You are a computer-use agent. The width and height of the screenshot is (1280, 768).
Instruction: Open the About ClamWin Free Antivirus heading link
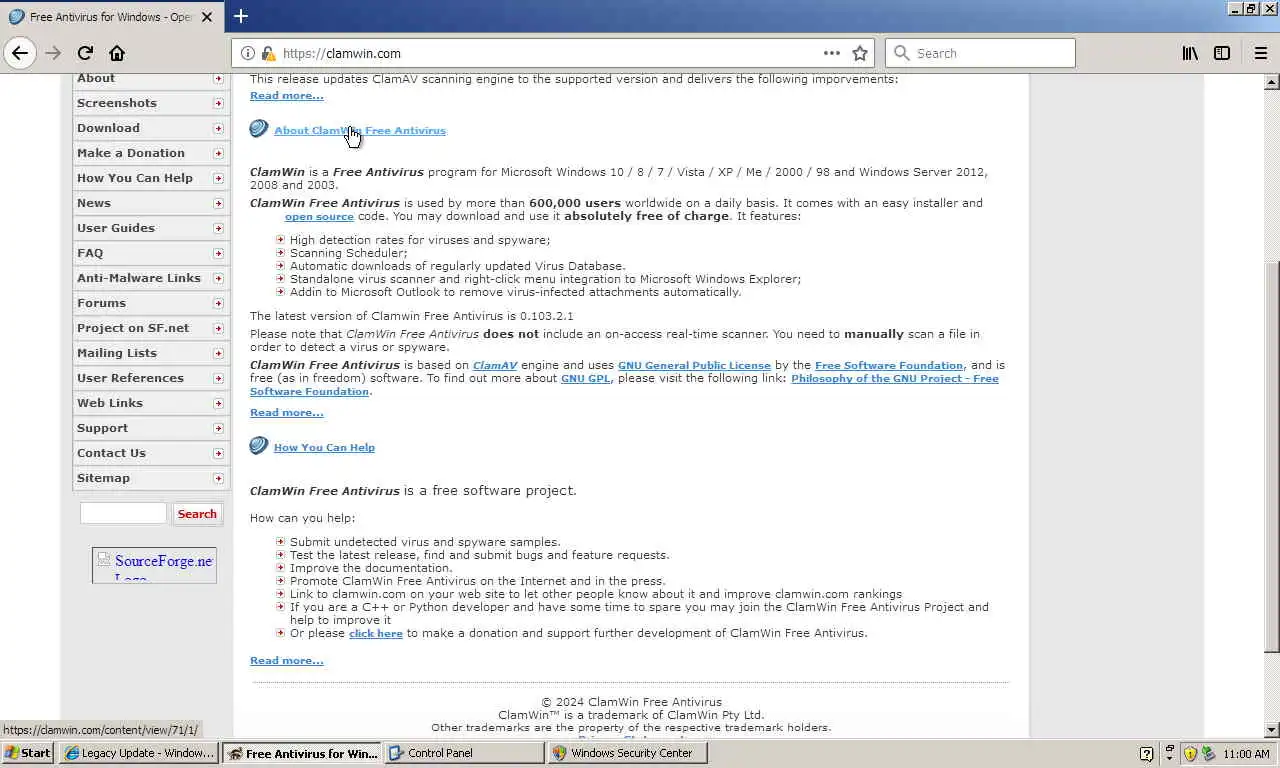click(x=360, y=130)
